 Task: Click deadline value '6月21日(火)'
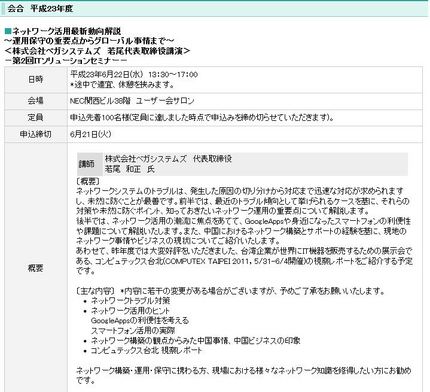91,134
